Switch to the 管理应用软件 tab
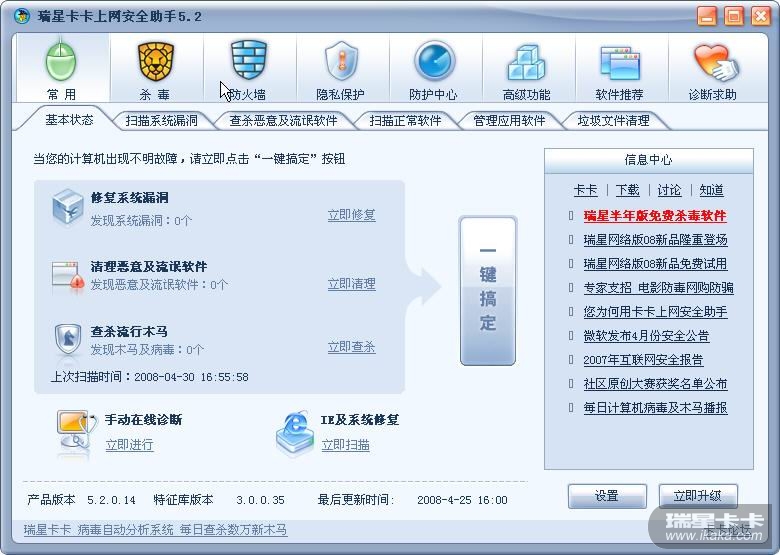The image size is (780, 555). tap(509, 120)
